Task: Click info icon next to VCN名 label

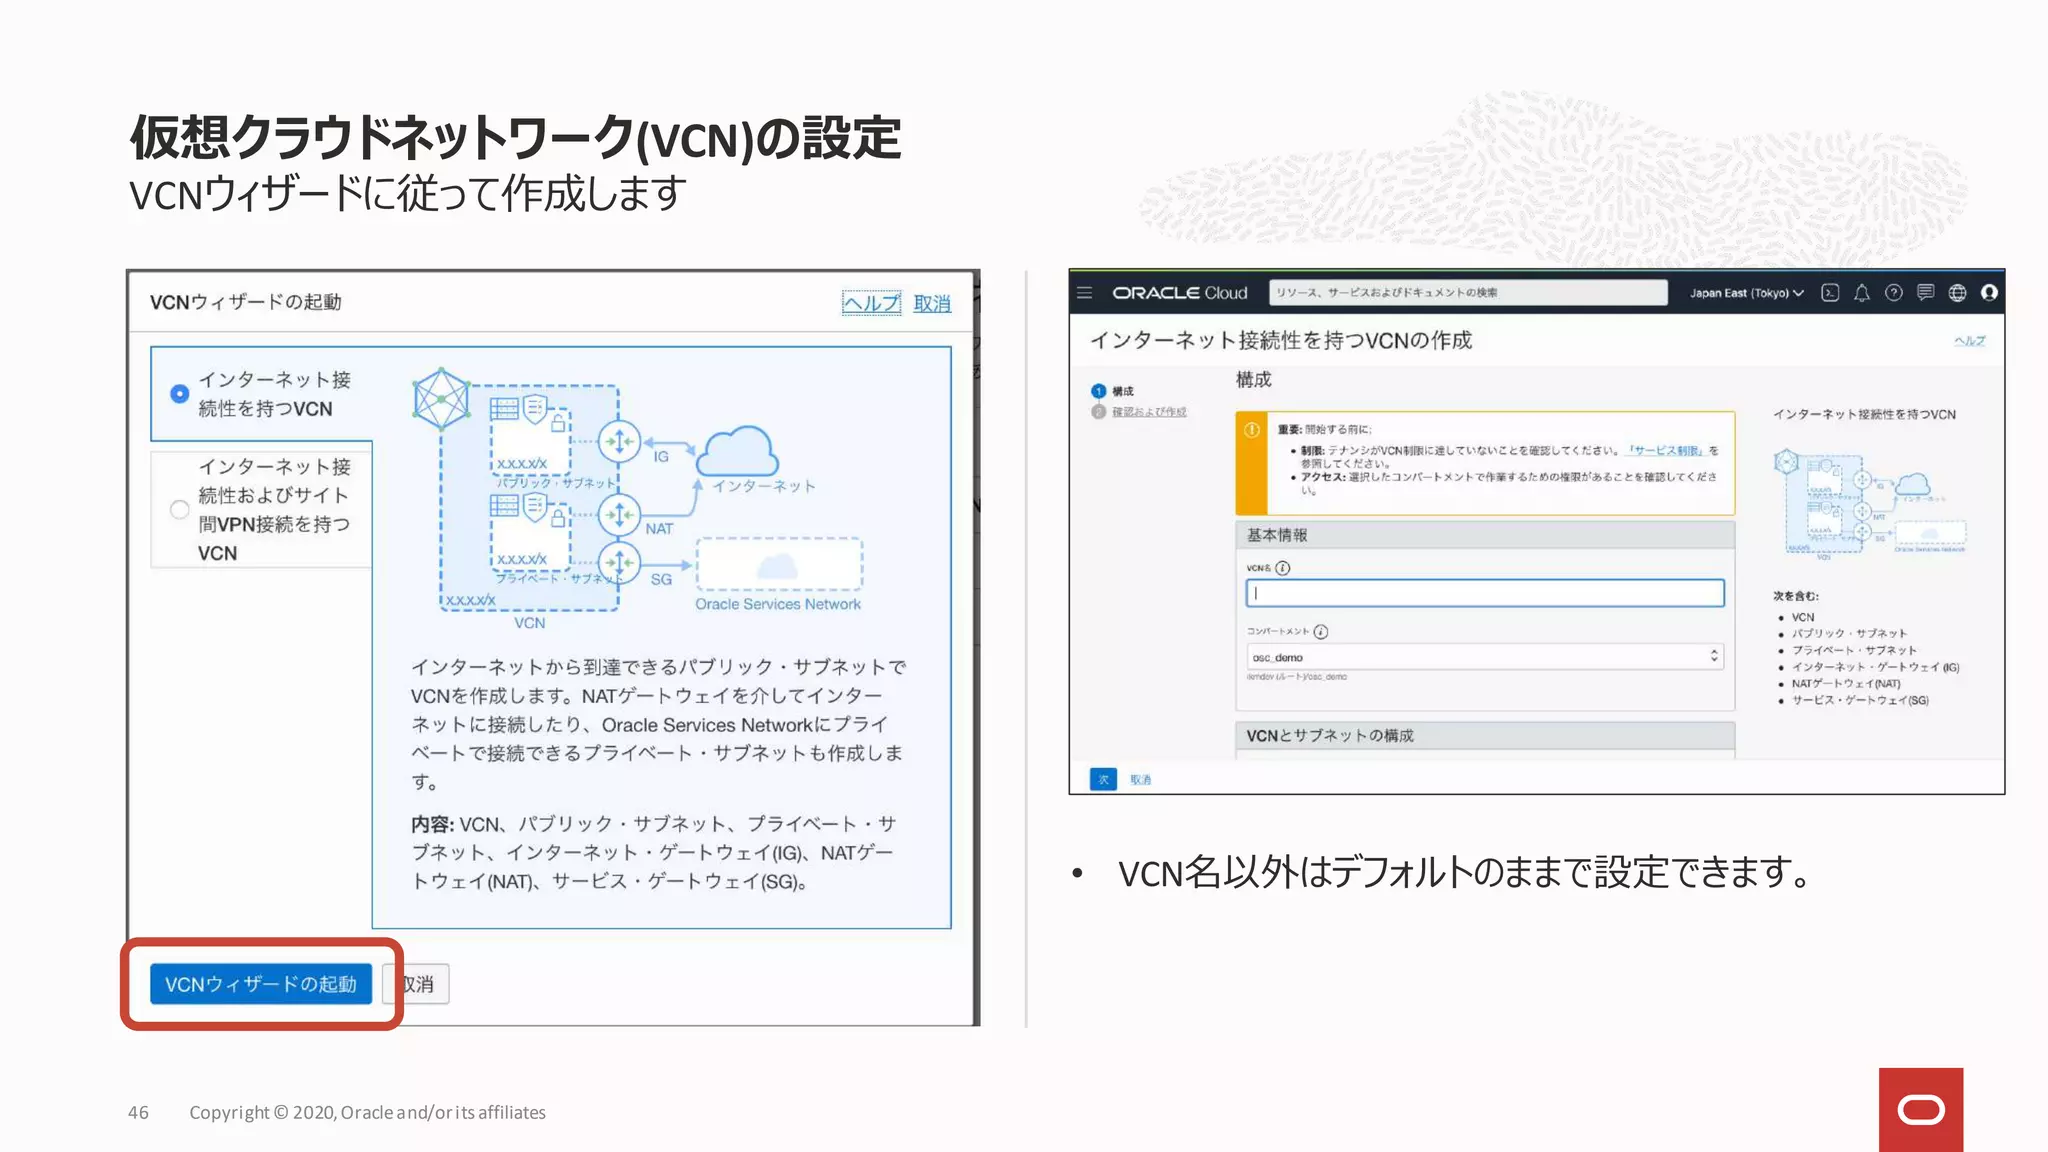Action: click(x=1283, y=568)
